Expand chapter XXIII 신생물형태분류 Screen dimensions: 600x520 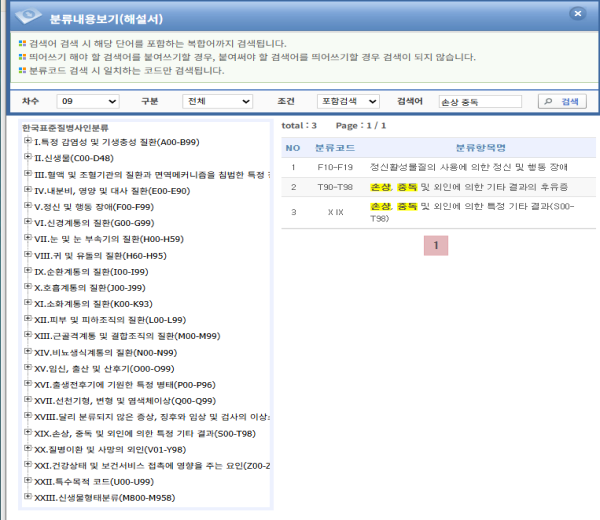click(x=28, y=497)
